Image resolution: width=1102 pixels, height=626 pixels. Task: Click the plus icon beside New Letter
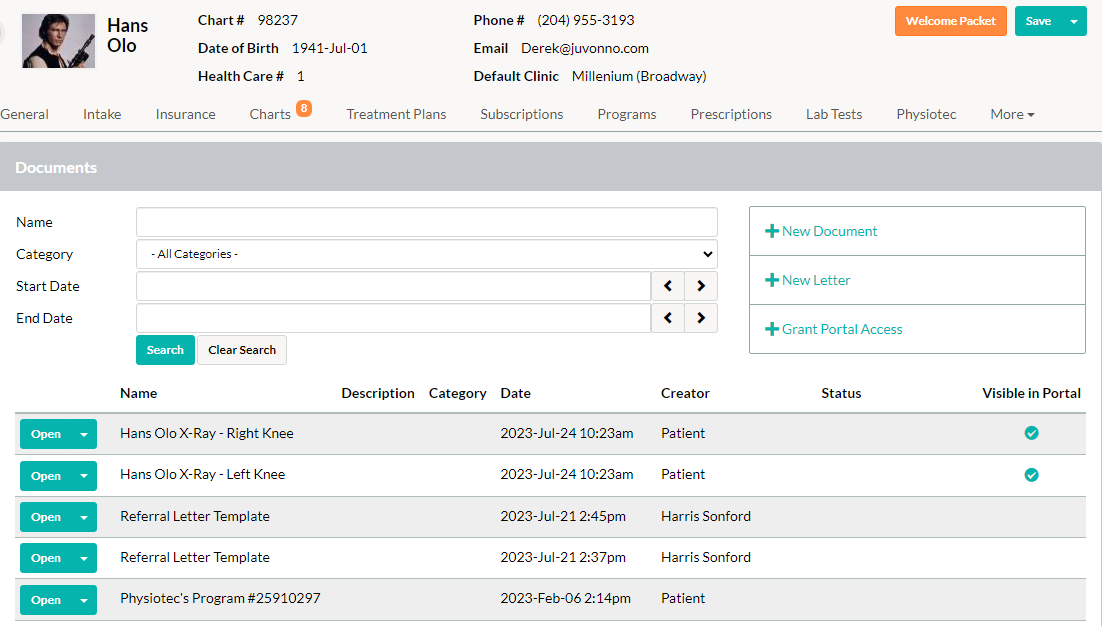(771, 280)
